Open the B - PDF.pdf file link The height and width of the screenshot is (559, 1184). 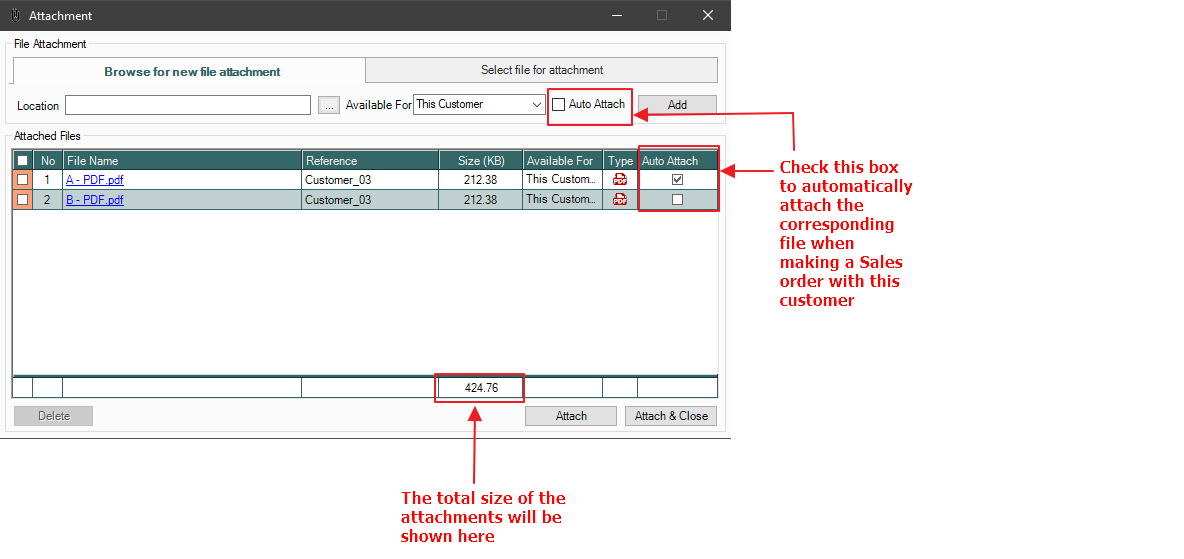click(95, 200)
